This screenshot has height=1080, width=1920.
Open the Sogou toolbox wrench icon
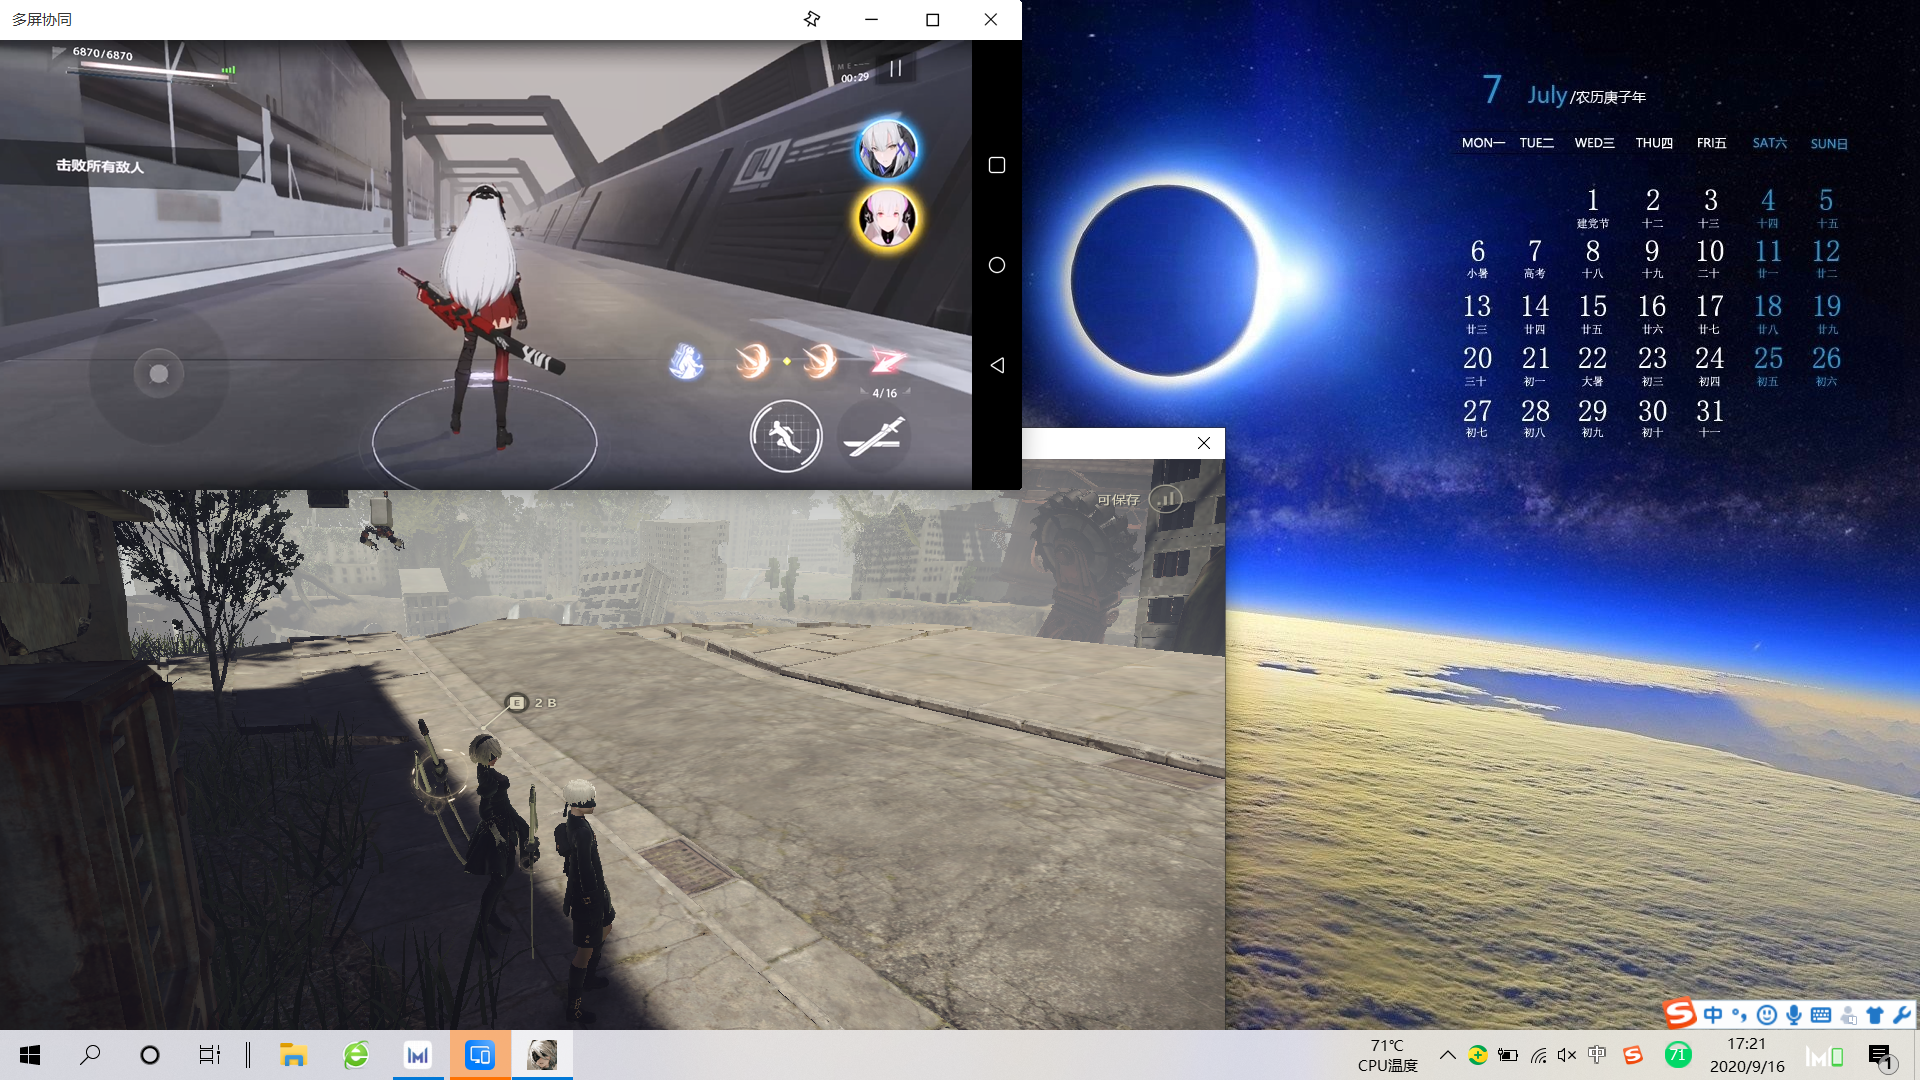(x=1902, y=1015)
